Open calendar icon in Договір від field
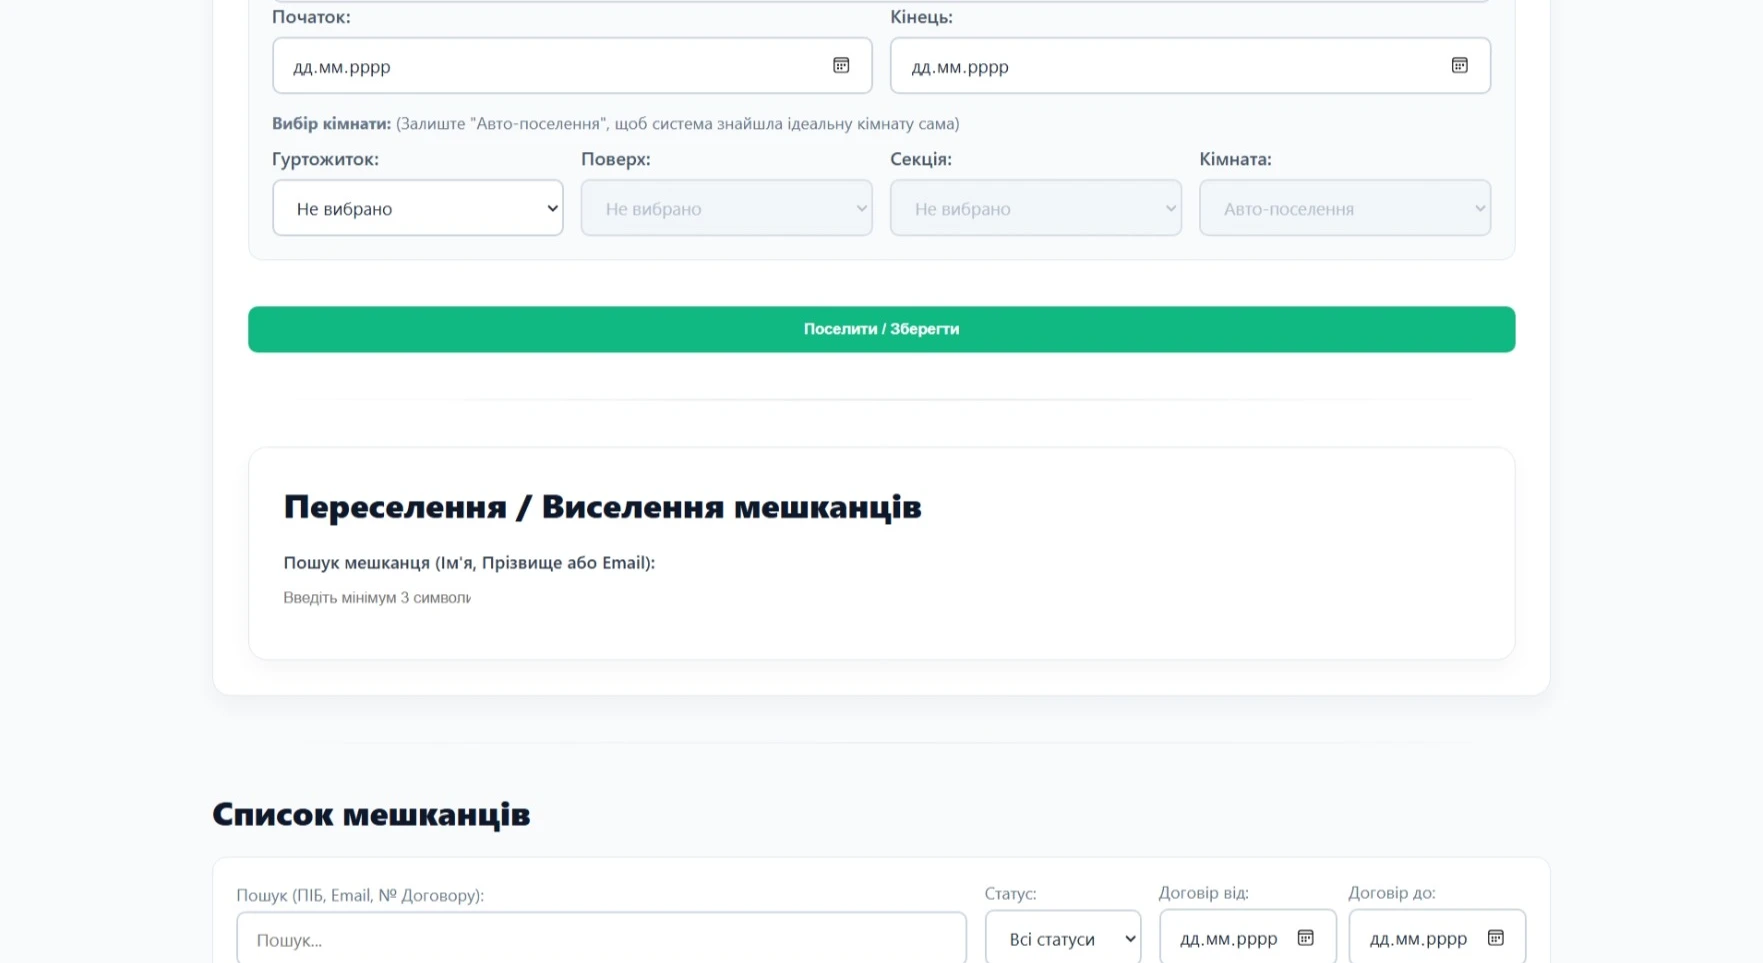The image size is (1763, 963). 1305,937
